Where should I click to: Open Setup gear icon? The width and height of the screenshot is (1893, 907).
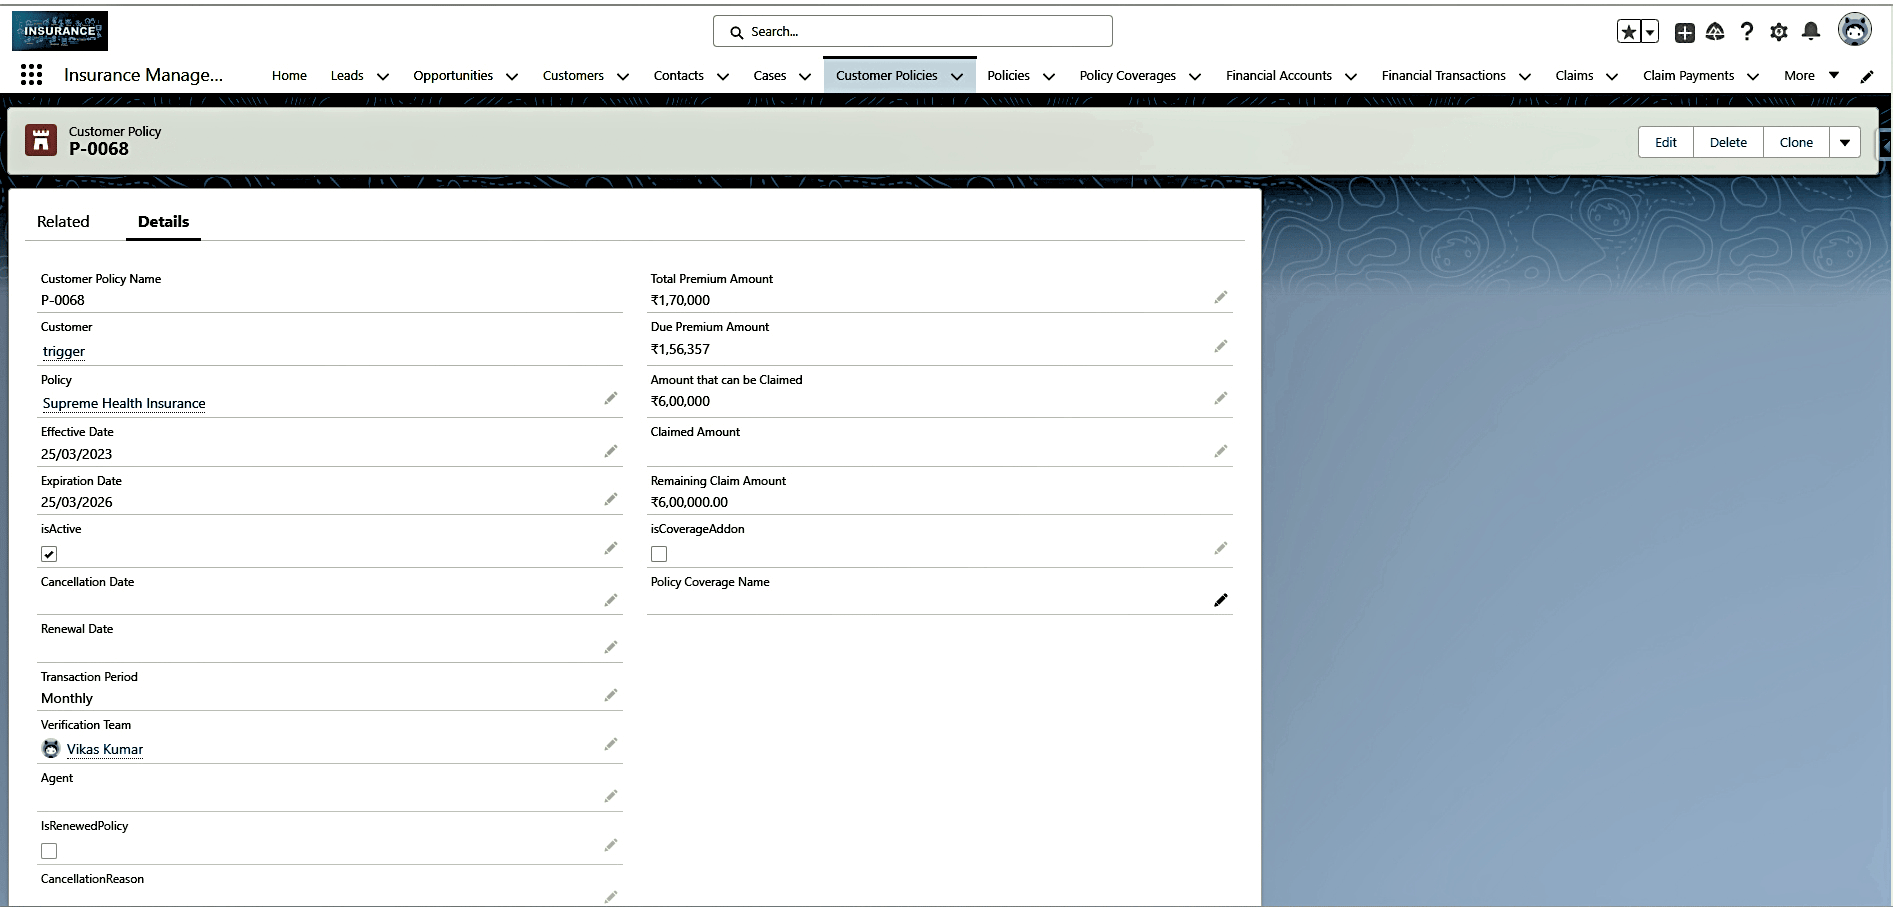tap(1779, 32)
